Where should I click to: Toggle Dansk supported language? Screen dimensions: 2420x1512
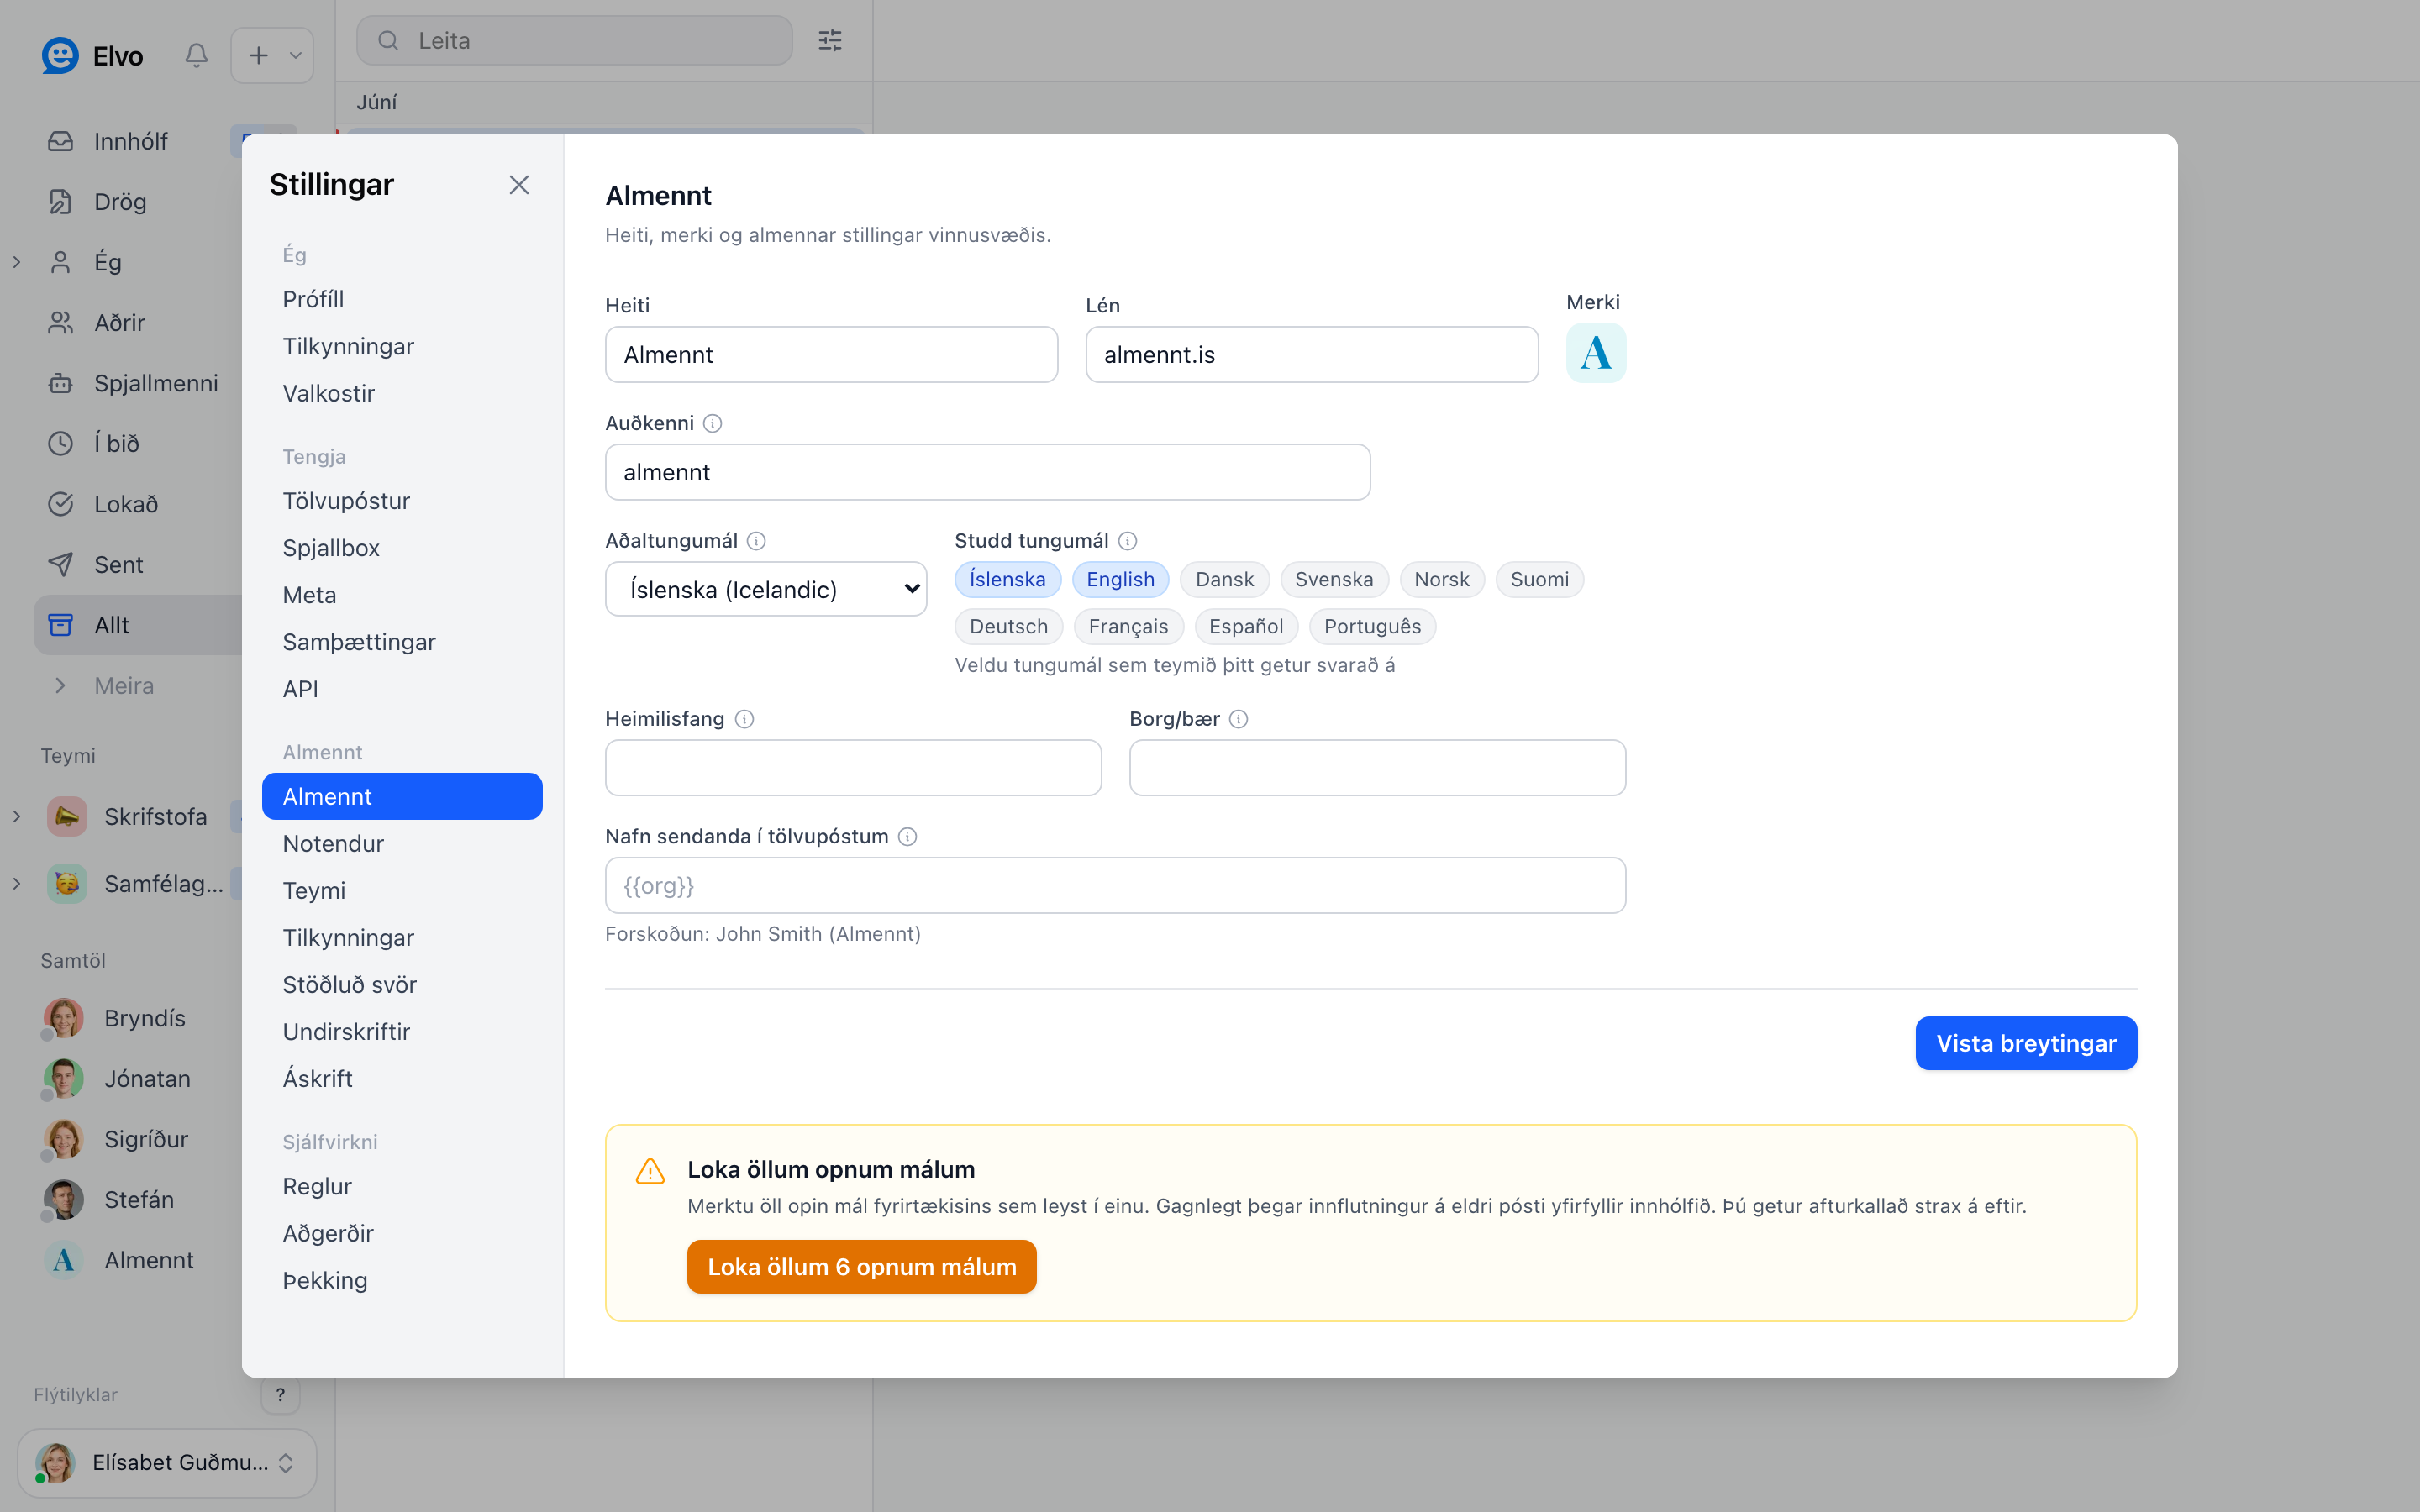tap(1224, 579)
